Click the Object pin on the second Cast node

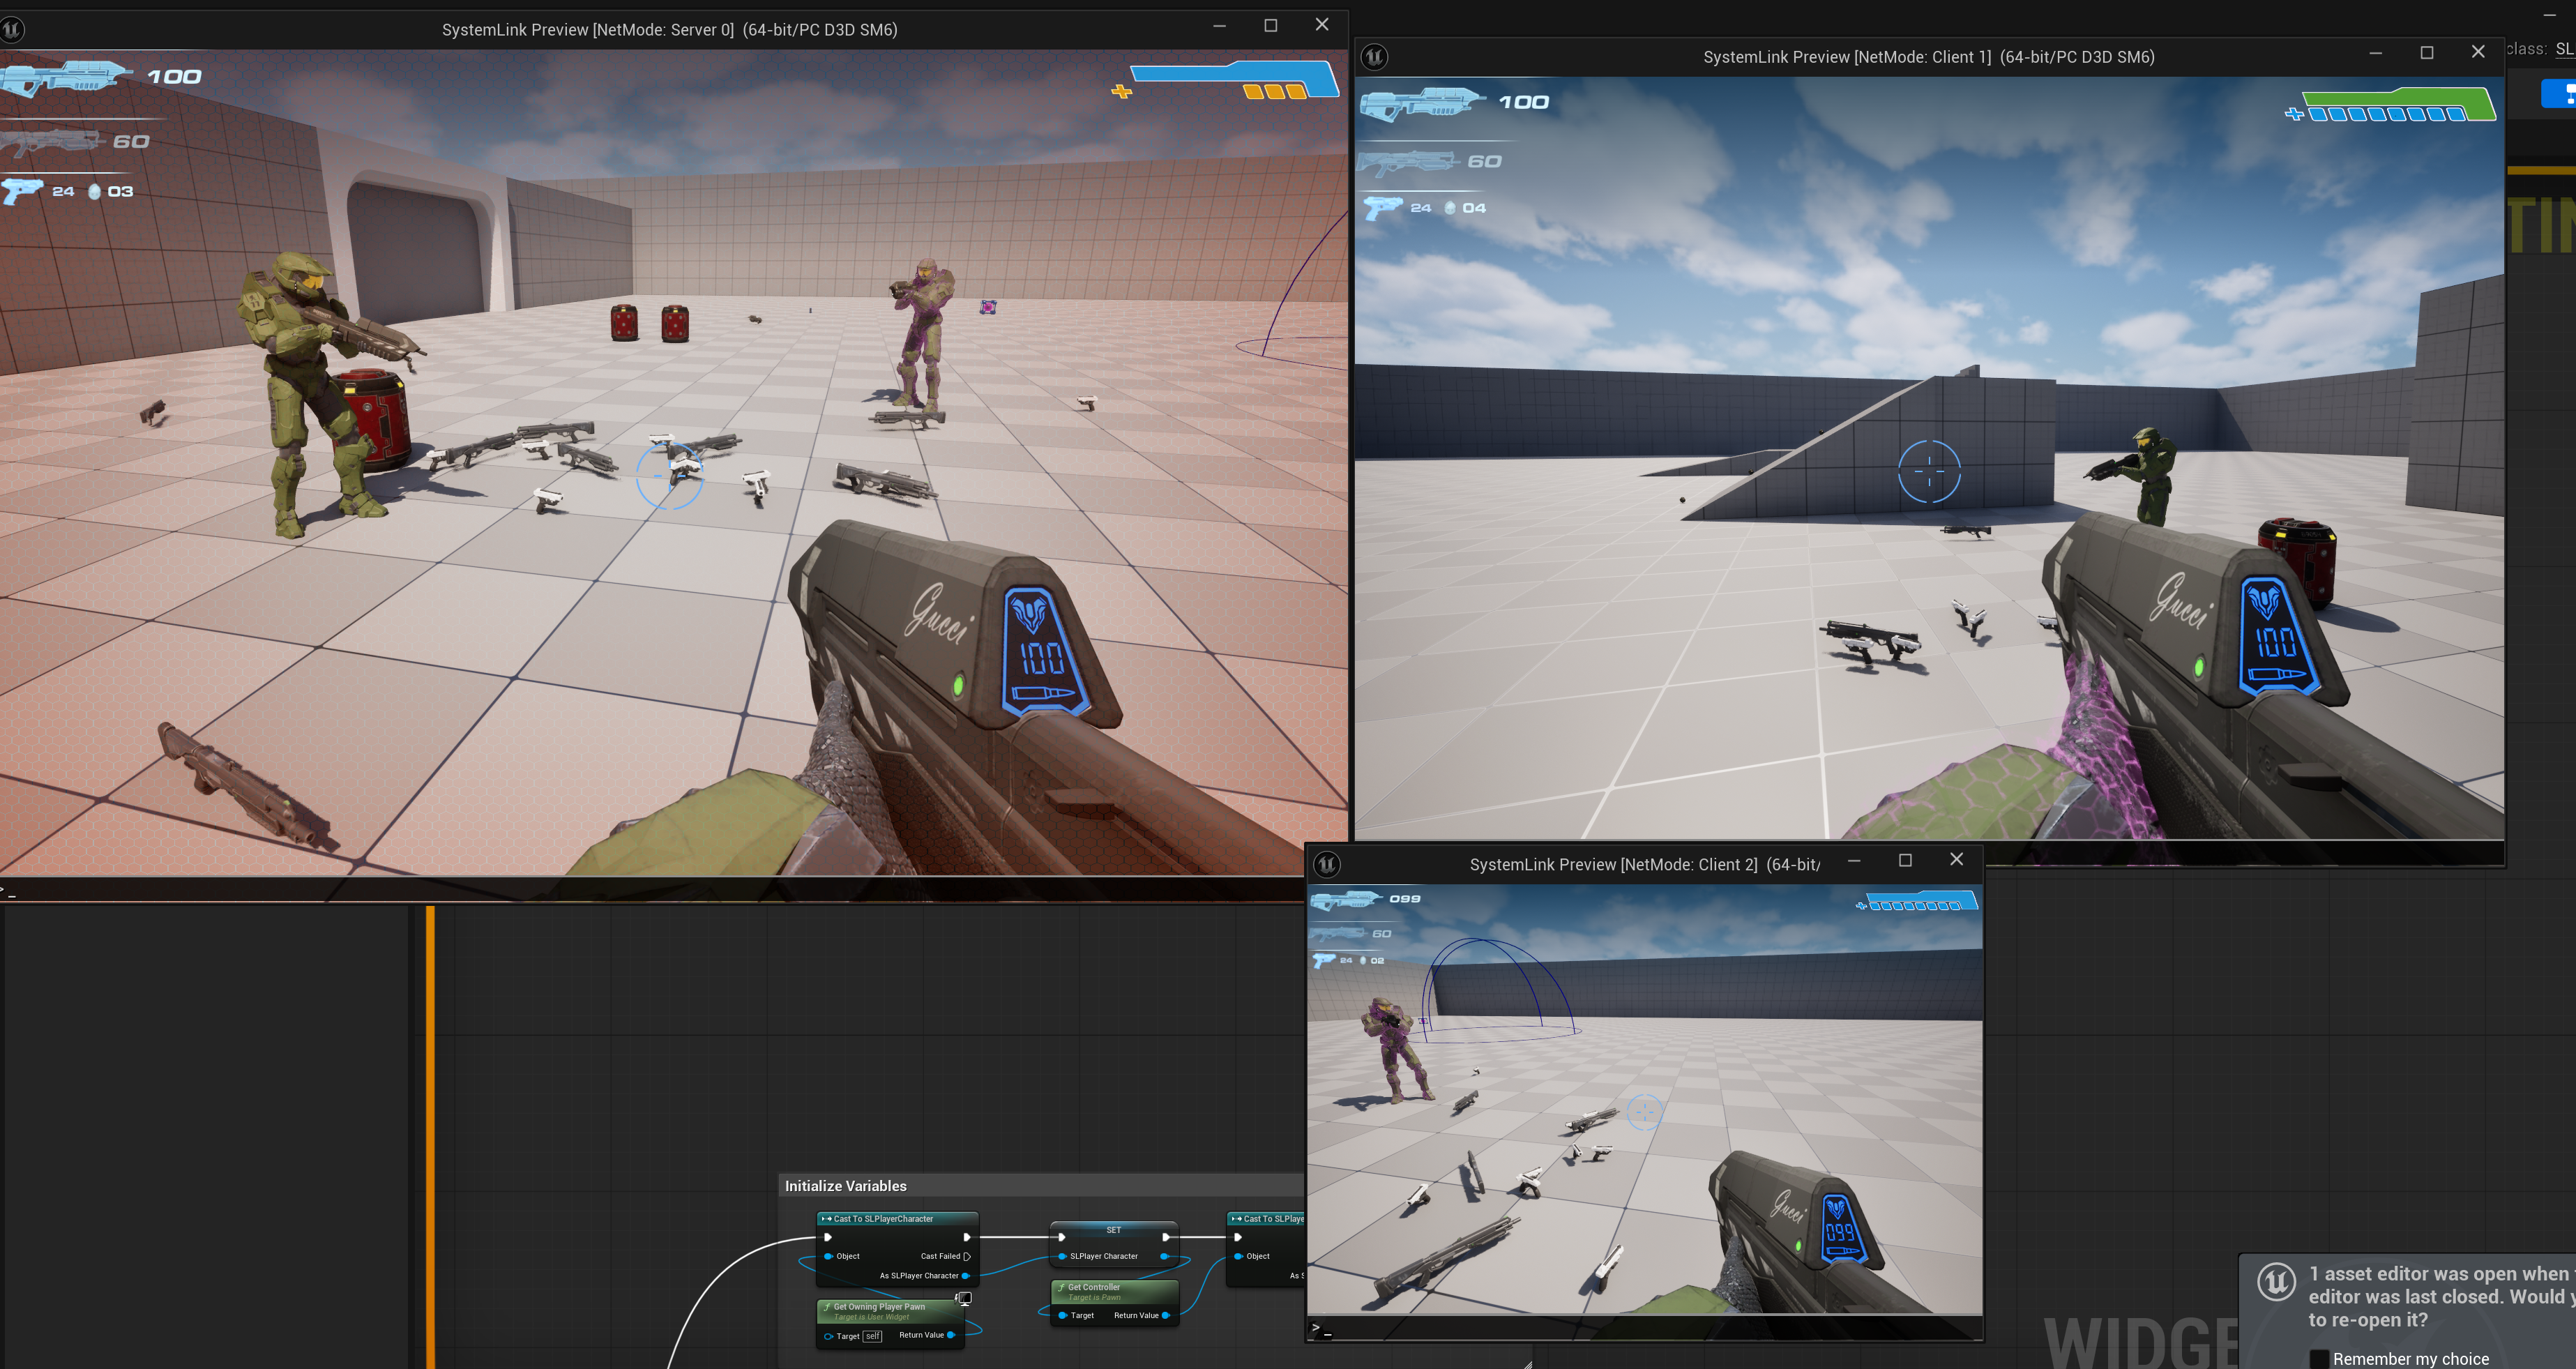[1238, 1256]
